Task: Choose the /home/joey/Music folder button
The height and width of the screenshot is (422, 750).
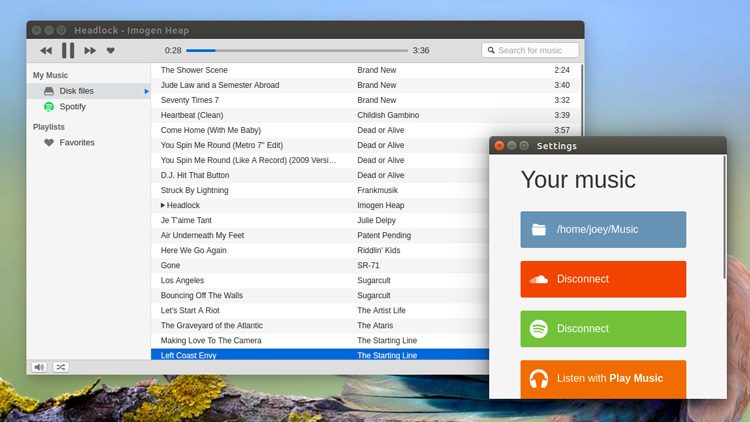Action: [603, 229]
